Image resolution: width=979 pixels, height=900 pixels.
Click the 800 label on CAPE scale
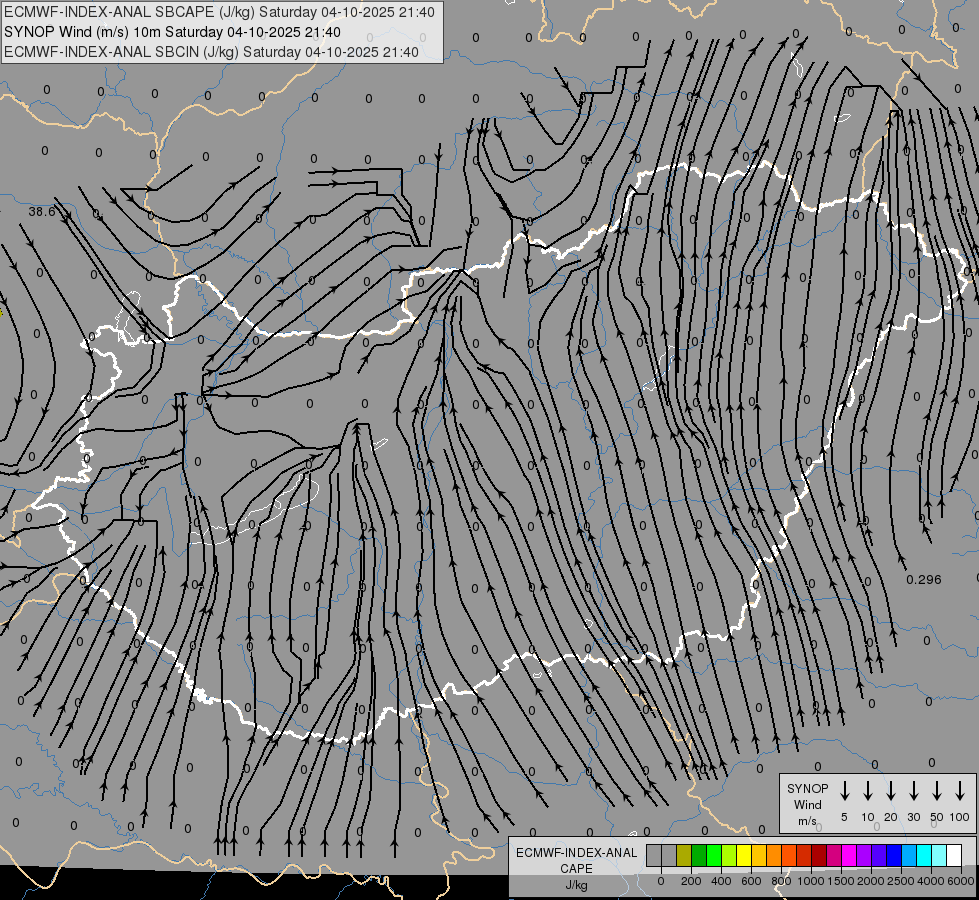coord(781,881)
